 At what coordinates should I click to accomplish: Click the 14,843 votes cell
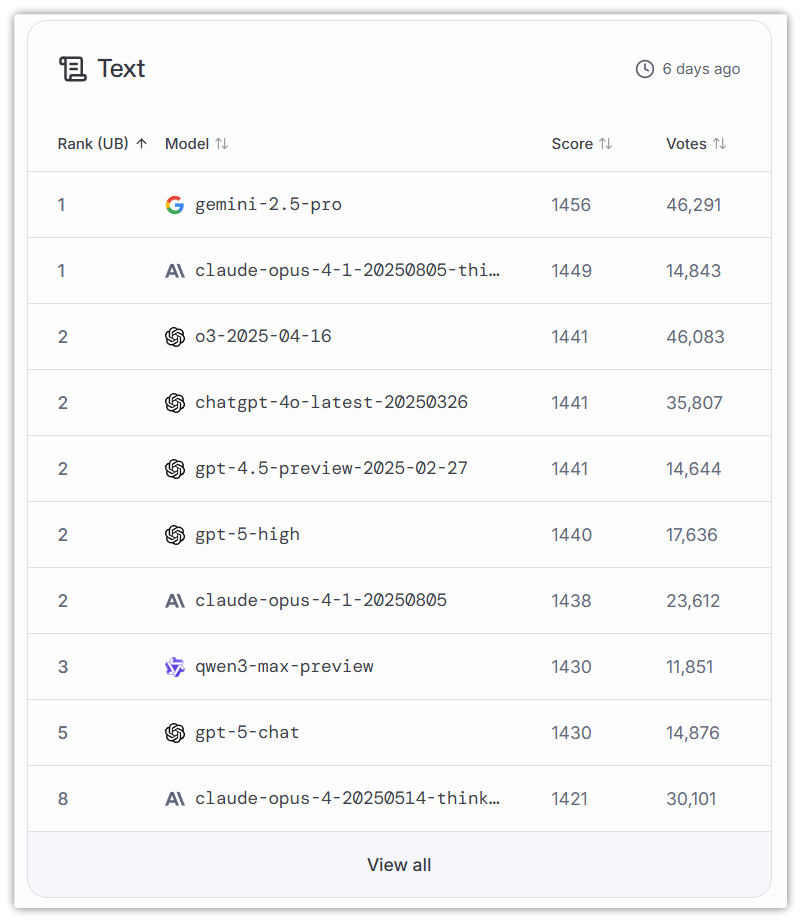[x=693, y=270]
